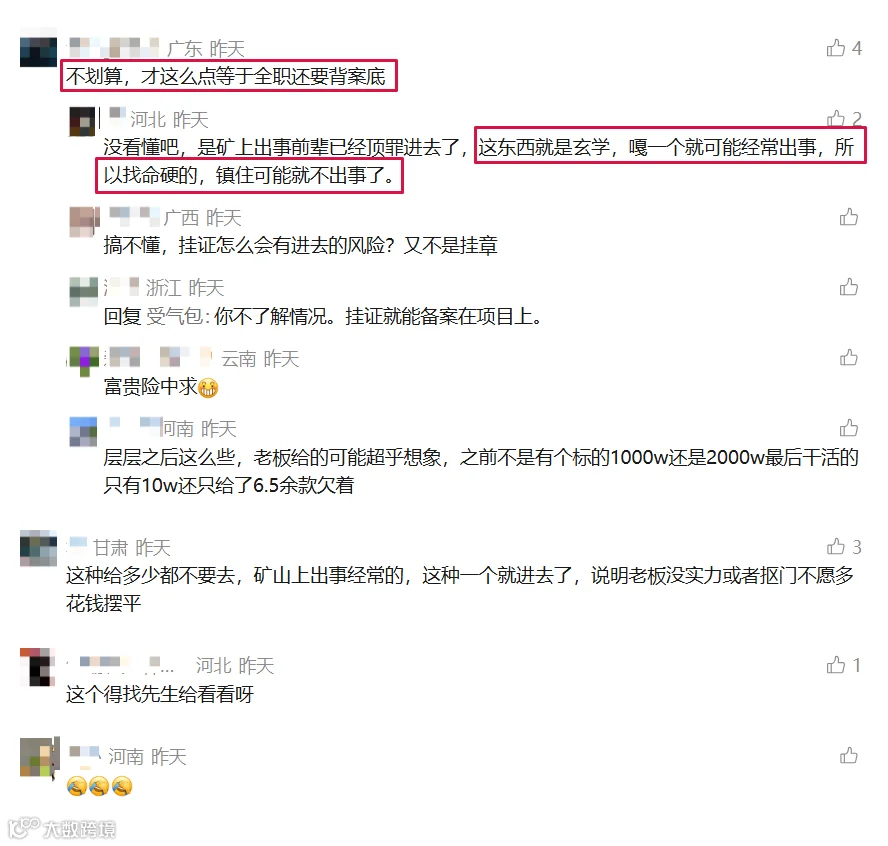Viewport: 888px width, 846px height.
Task: Open the Hebei replier's dark avatar
Action: (83, 121)
